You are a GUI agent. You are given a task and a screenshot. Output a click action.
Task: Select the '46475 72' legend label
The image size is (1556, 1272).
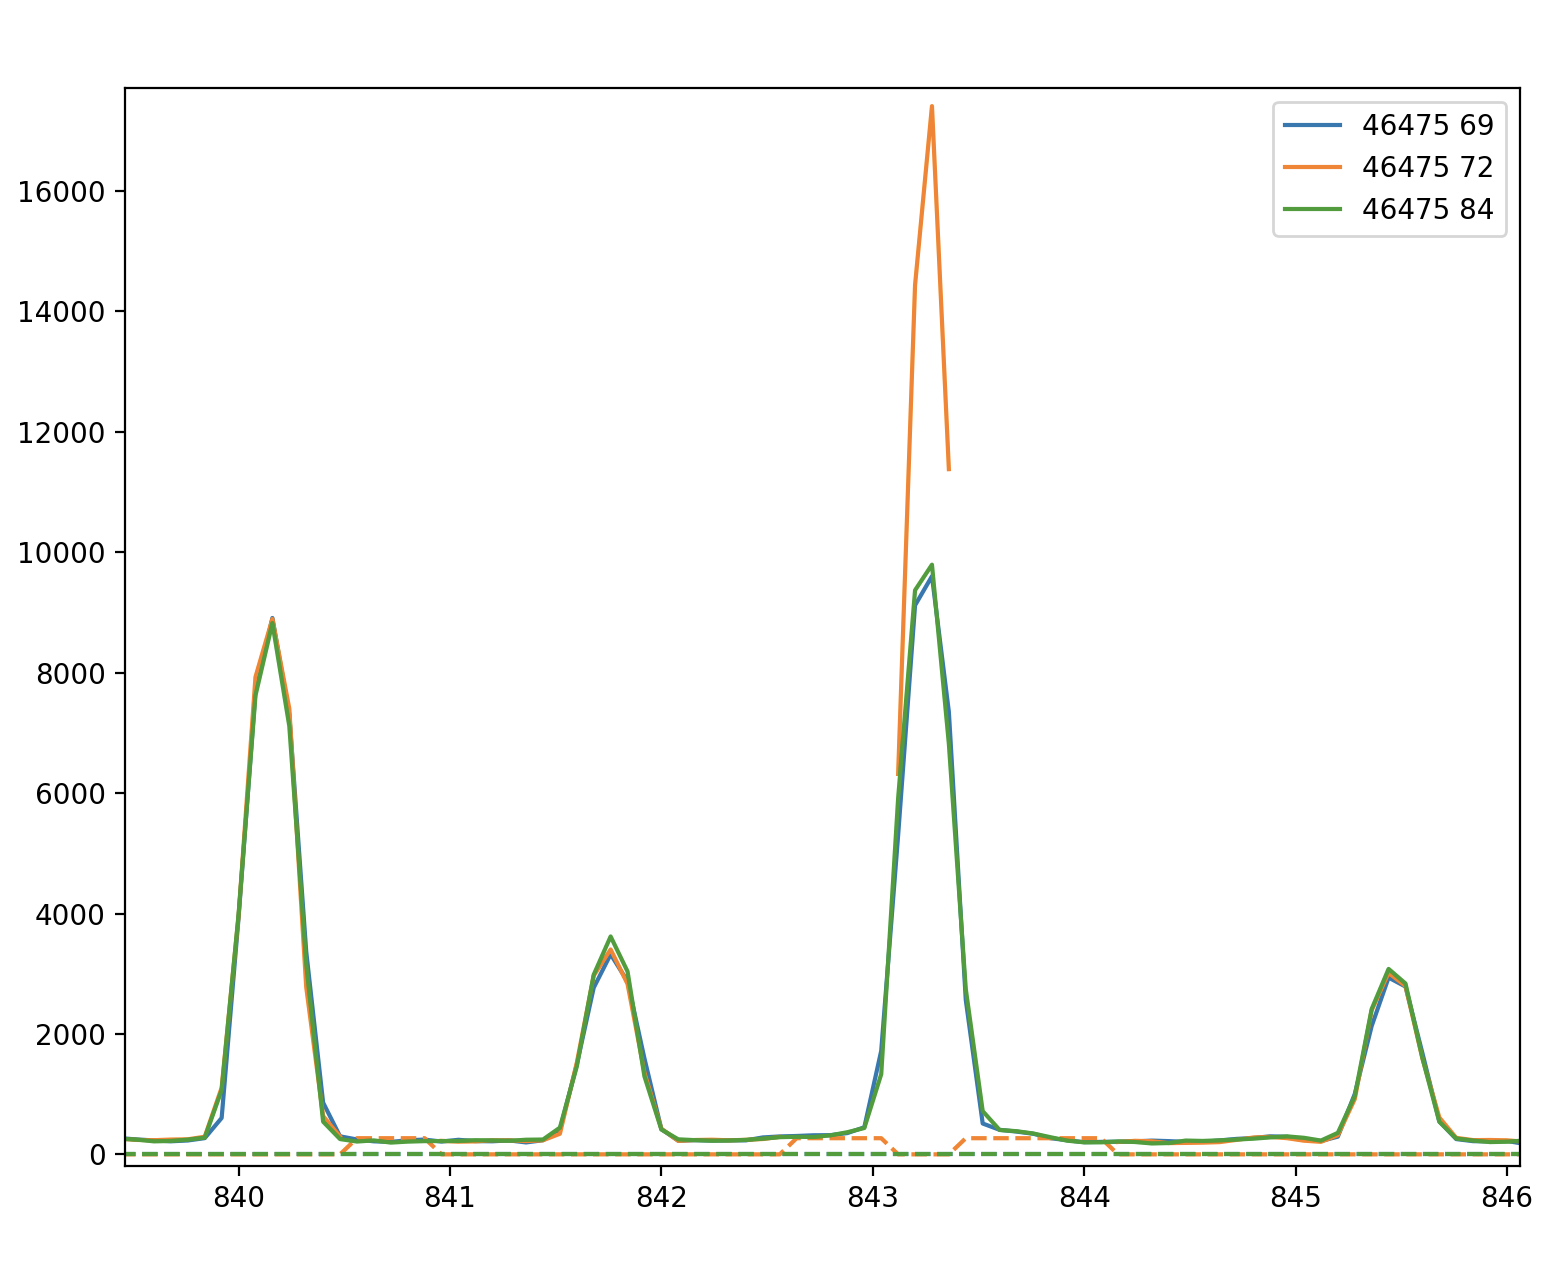click(x=1427, y=167)
